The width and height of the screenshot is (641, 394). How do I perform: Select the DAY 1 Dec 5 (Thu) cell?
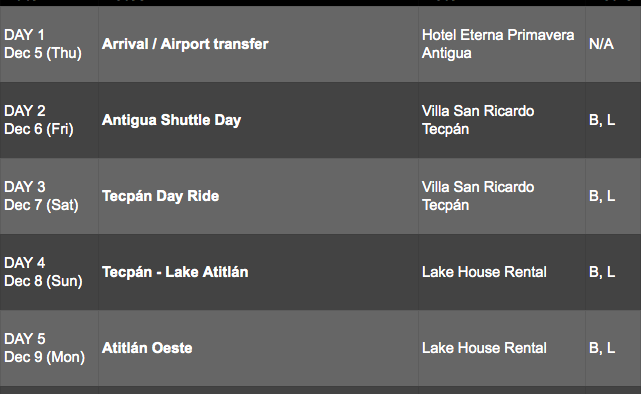tap(49, 44)
